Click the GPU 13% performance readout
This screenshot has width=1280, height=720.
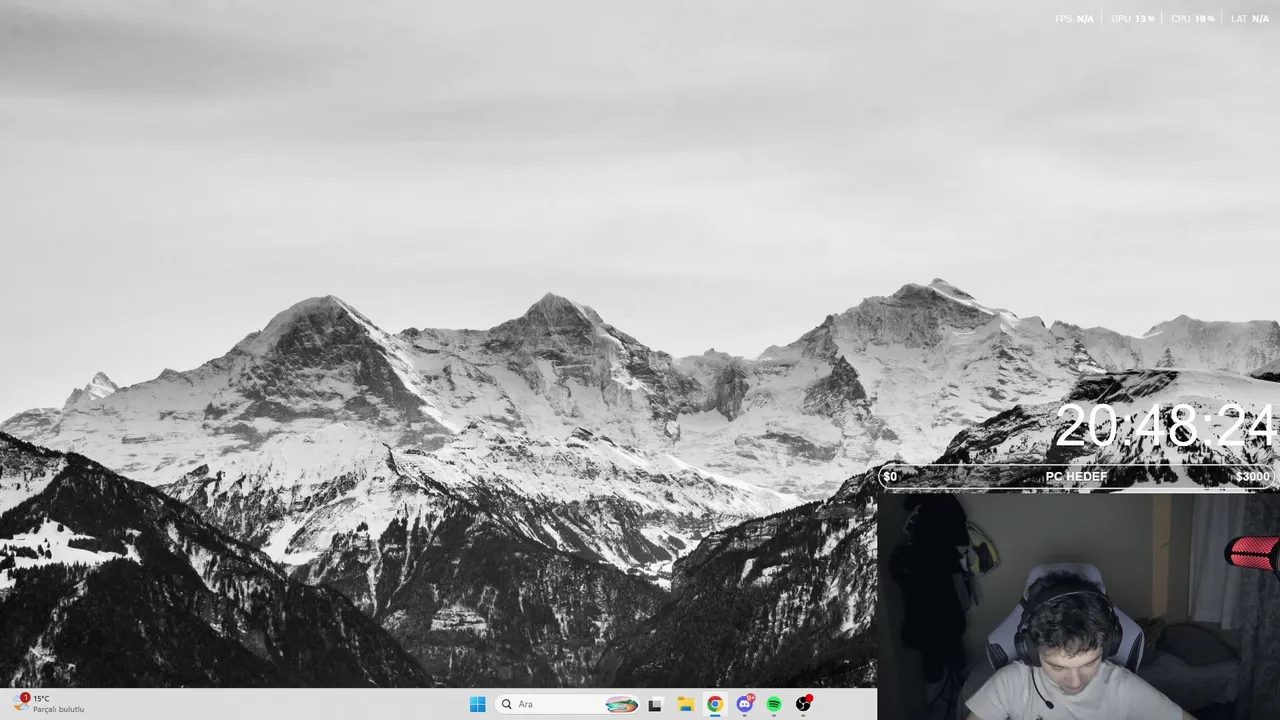click(x=1133, y=19)
